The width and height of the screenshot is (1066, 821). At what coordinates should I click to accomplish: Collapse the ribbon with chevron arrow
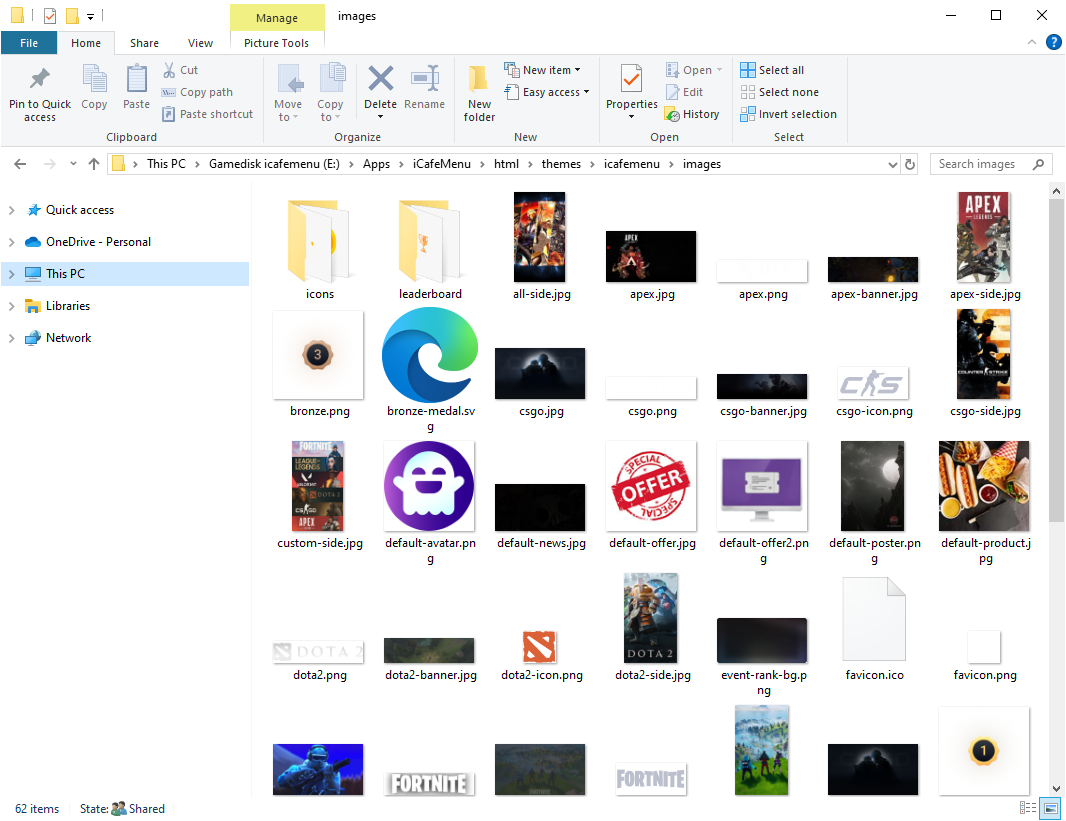1033,43
